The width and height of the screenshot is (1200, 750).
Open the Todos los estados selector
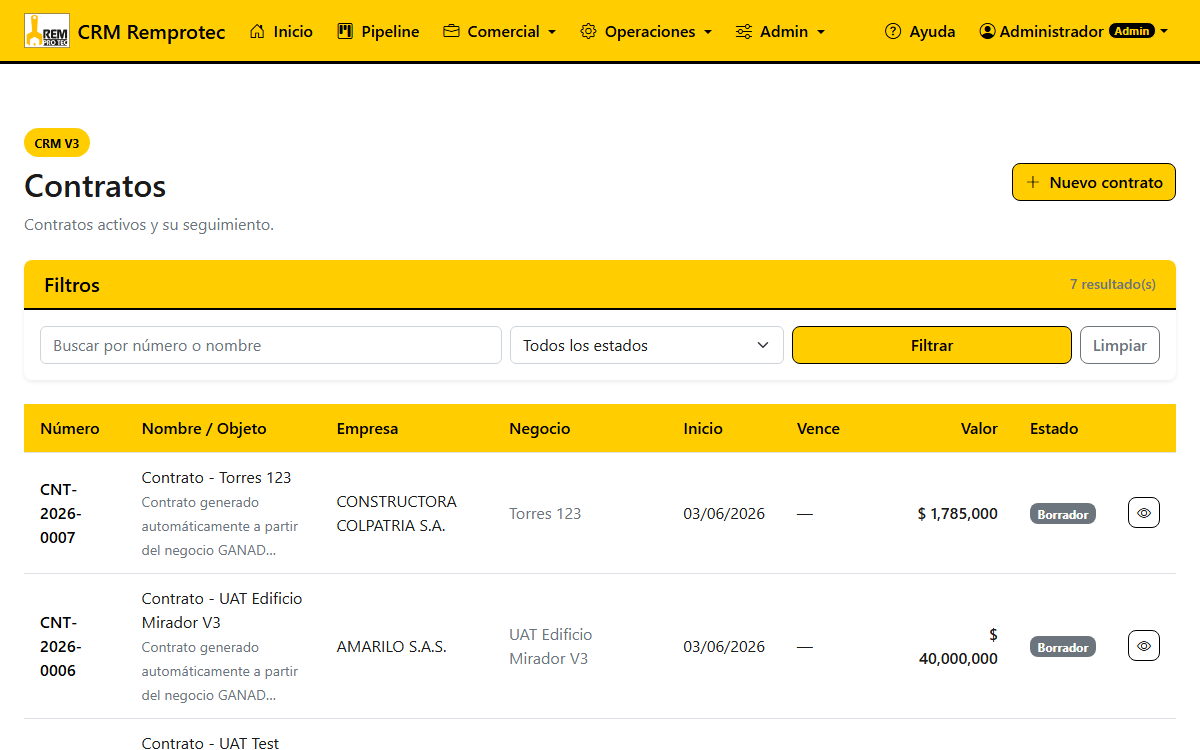pyautogui.click(x=647, y=345)
